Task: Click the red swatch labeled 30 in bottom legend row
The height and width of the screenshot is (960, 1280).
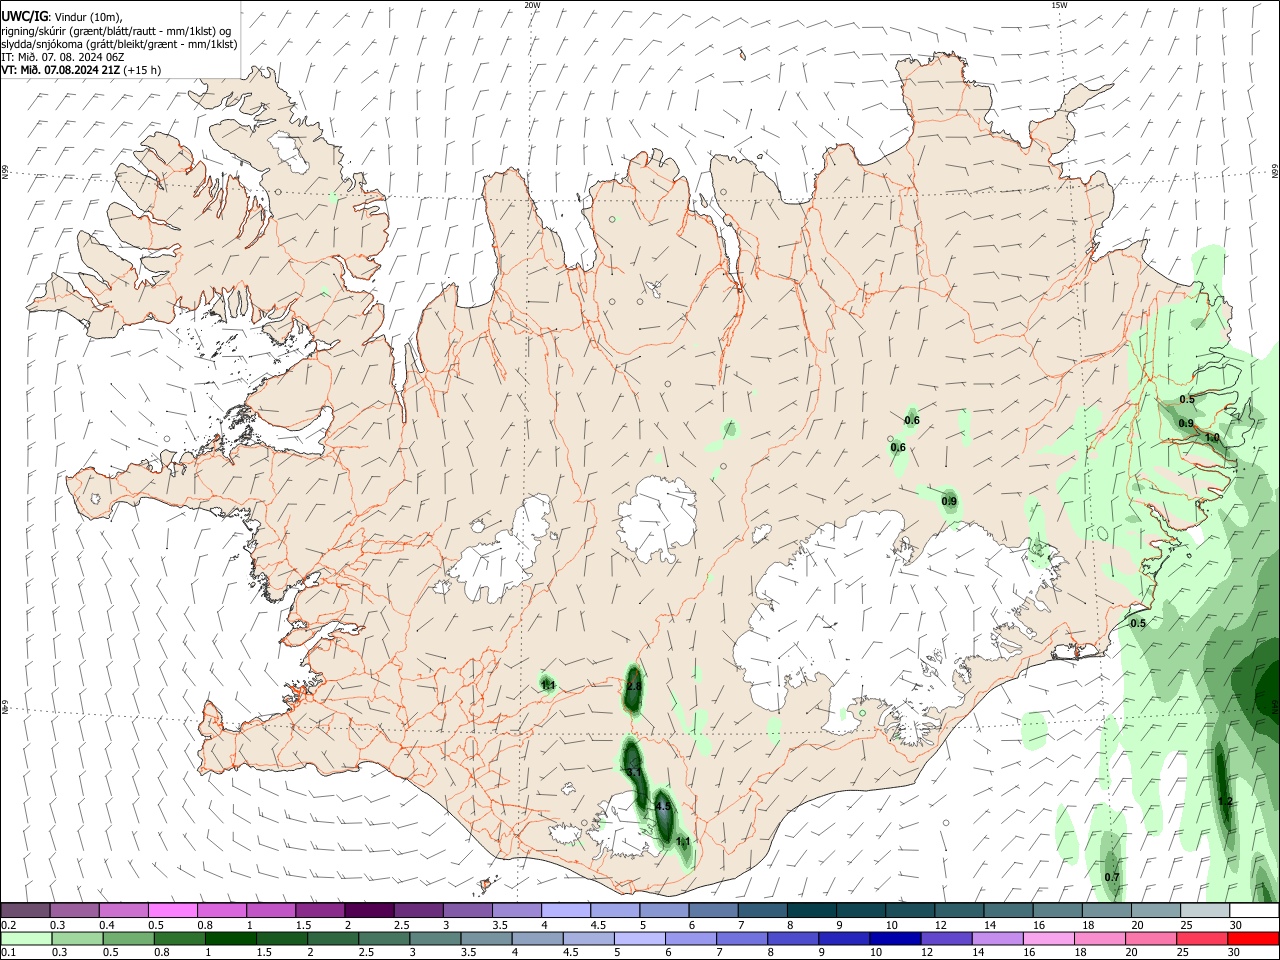Action: [x=1253, y=938]
